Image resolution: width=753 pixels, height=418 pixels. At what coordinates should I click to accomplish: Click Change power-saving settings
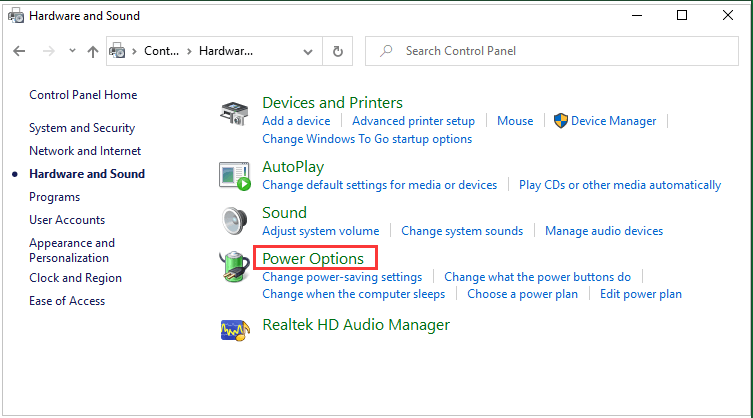[342, 277]
